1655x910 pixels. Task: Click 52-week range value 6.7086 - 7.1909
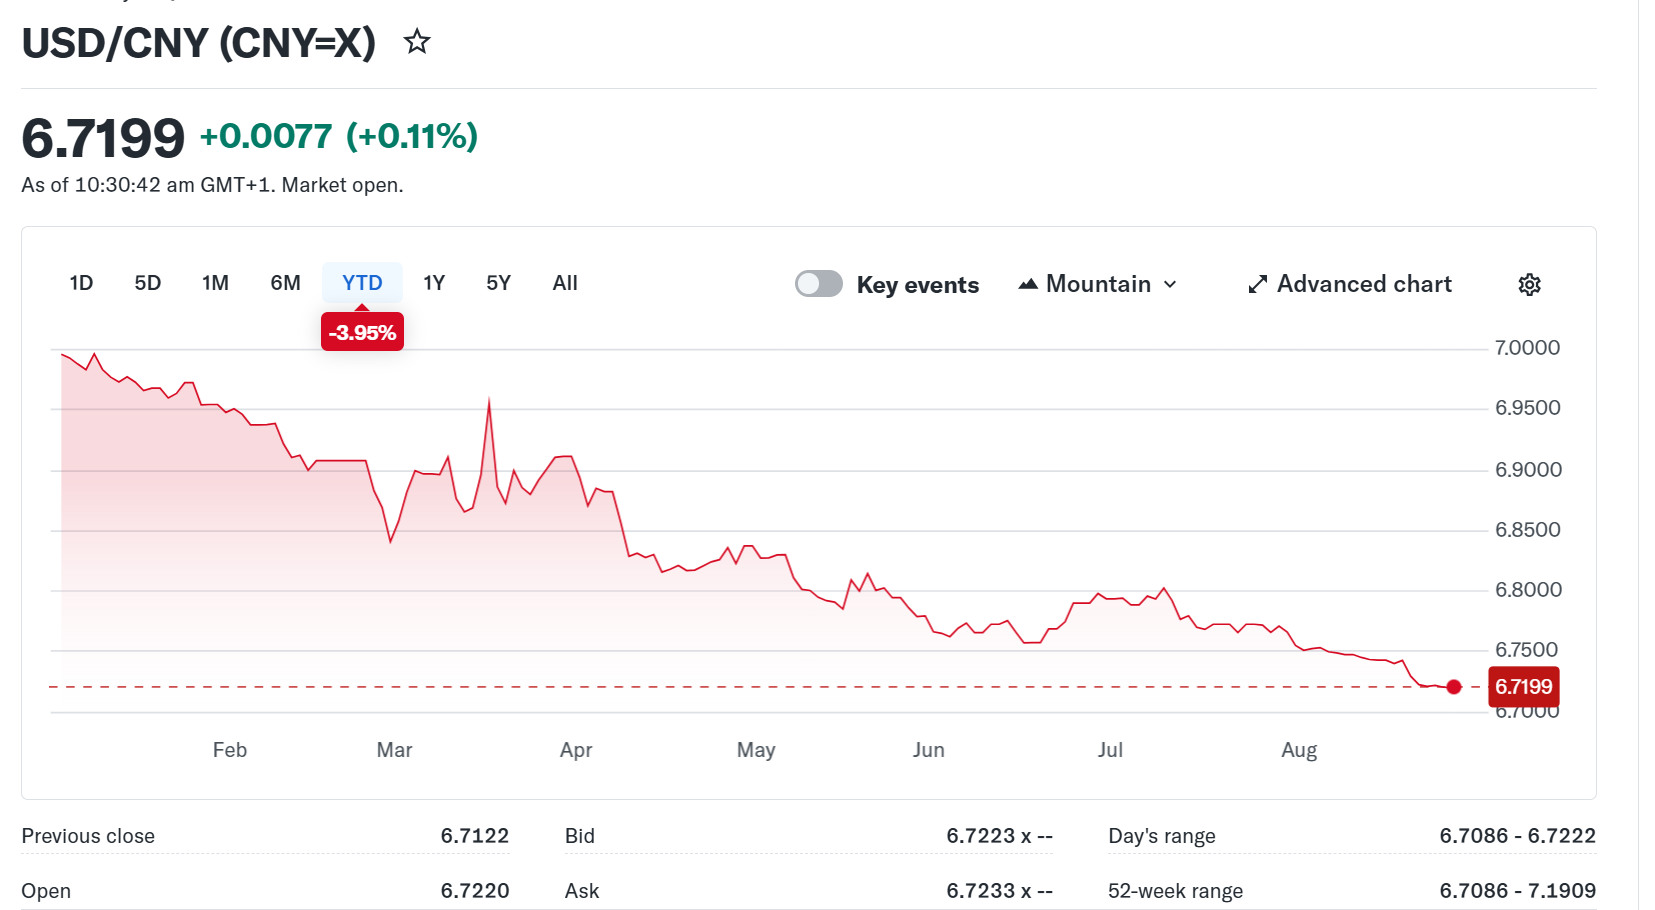(1518, 891)
